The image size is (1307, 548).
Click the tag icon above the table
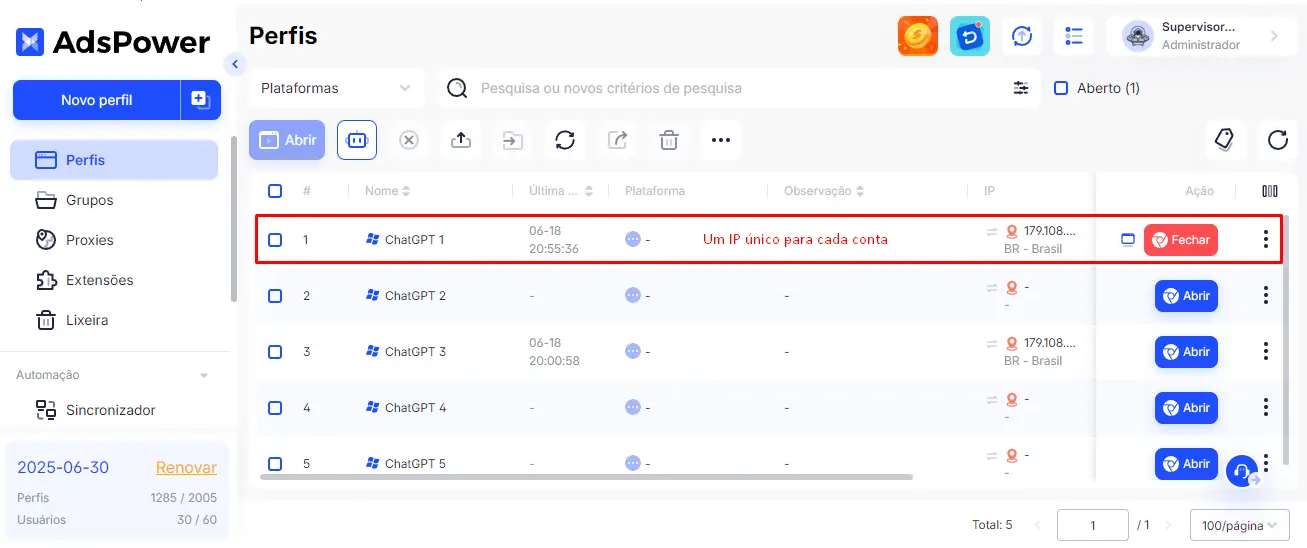click(x=1225, y=140)
